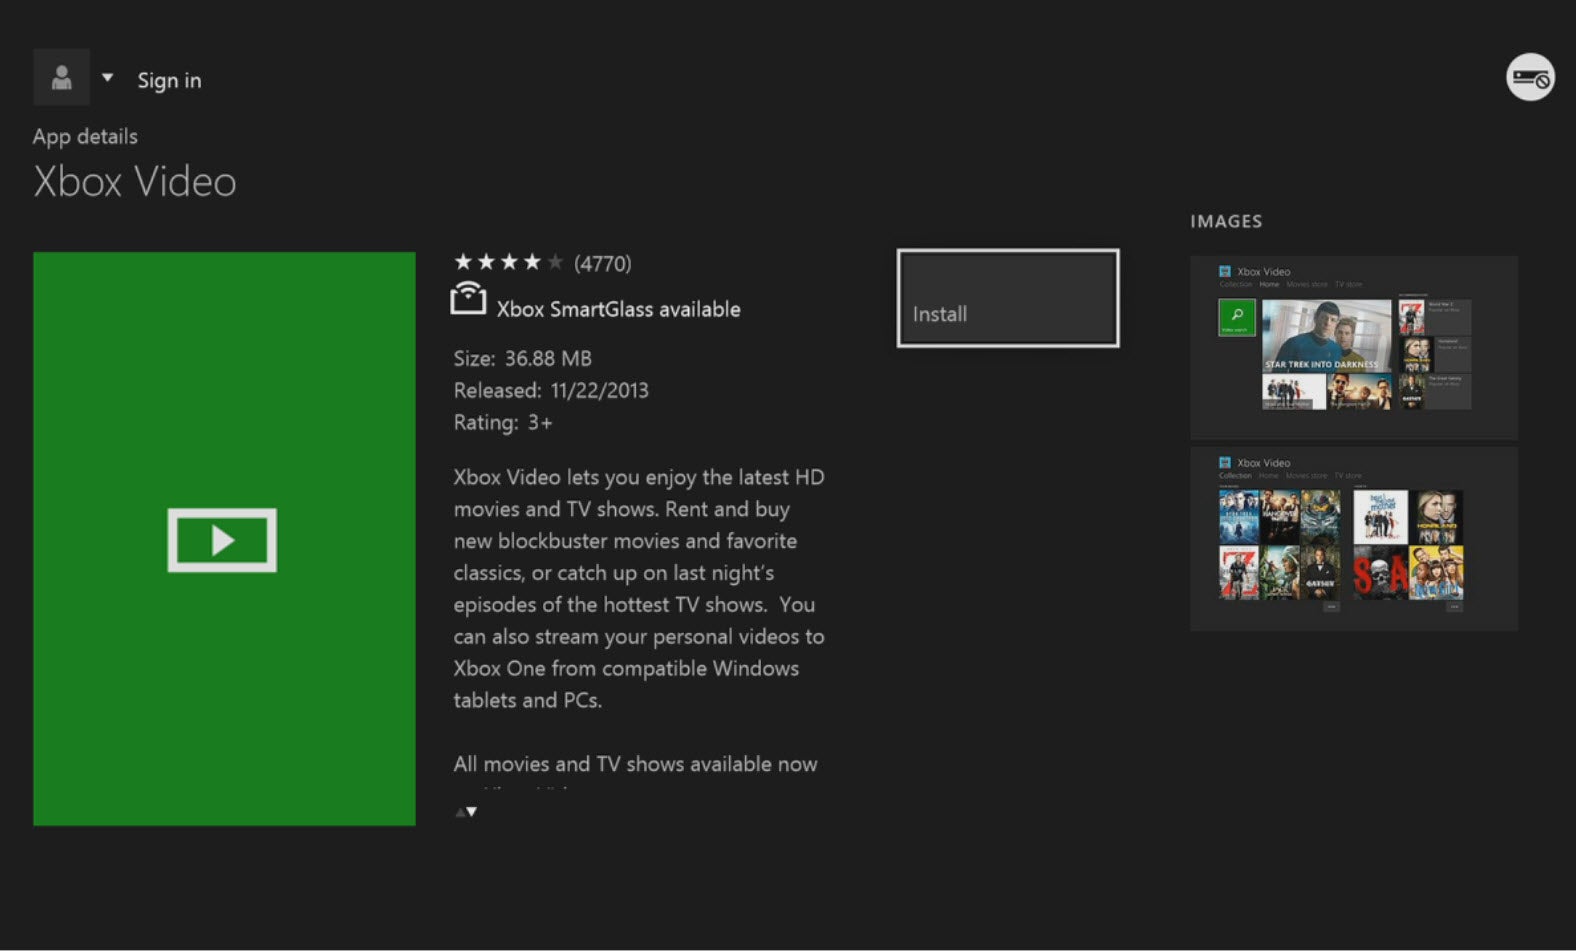Click the green Xbox Video app tile
The height and width of the screenshot is (951, 1576).
224,538
